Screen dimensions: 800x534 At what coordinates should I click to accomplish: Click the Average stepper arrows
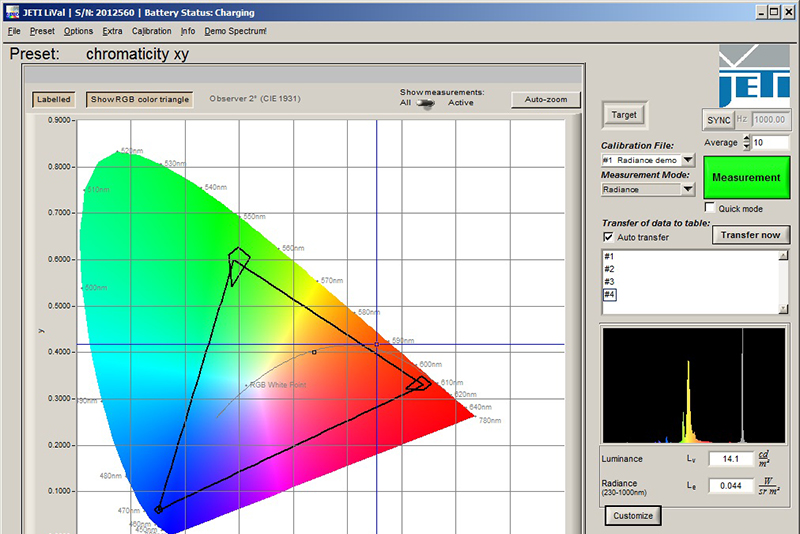coord(746,143)
